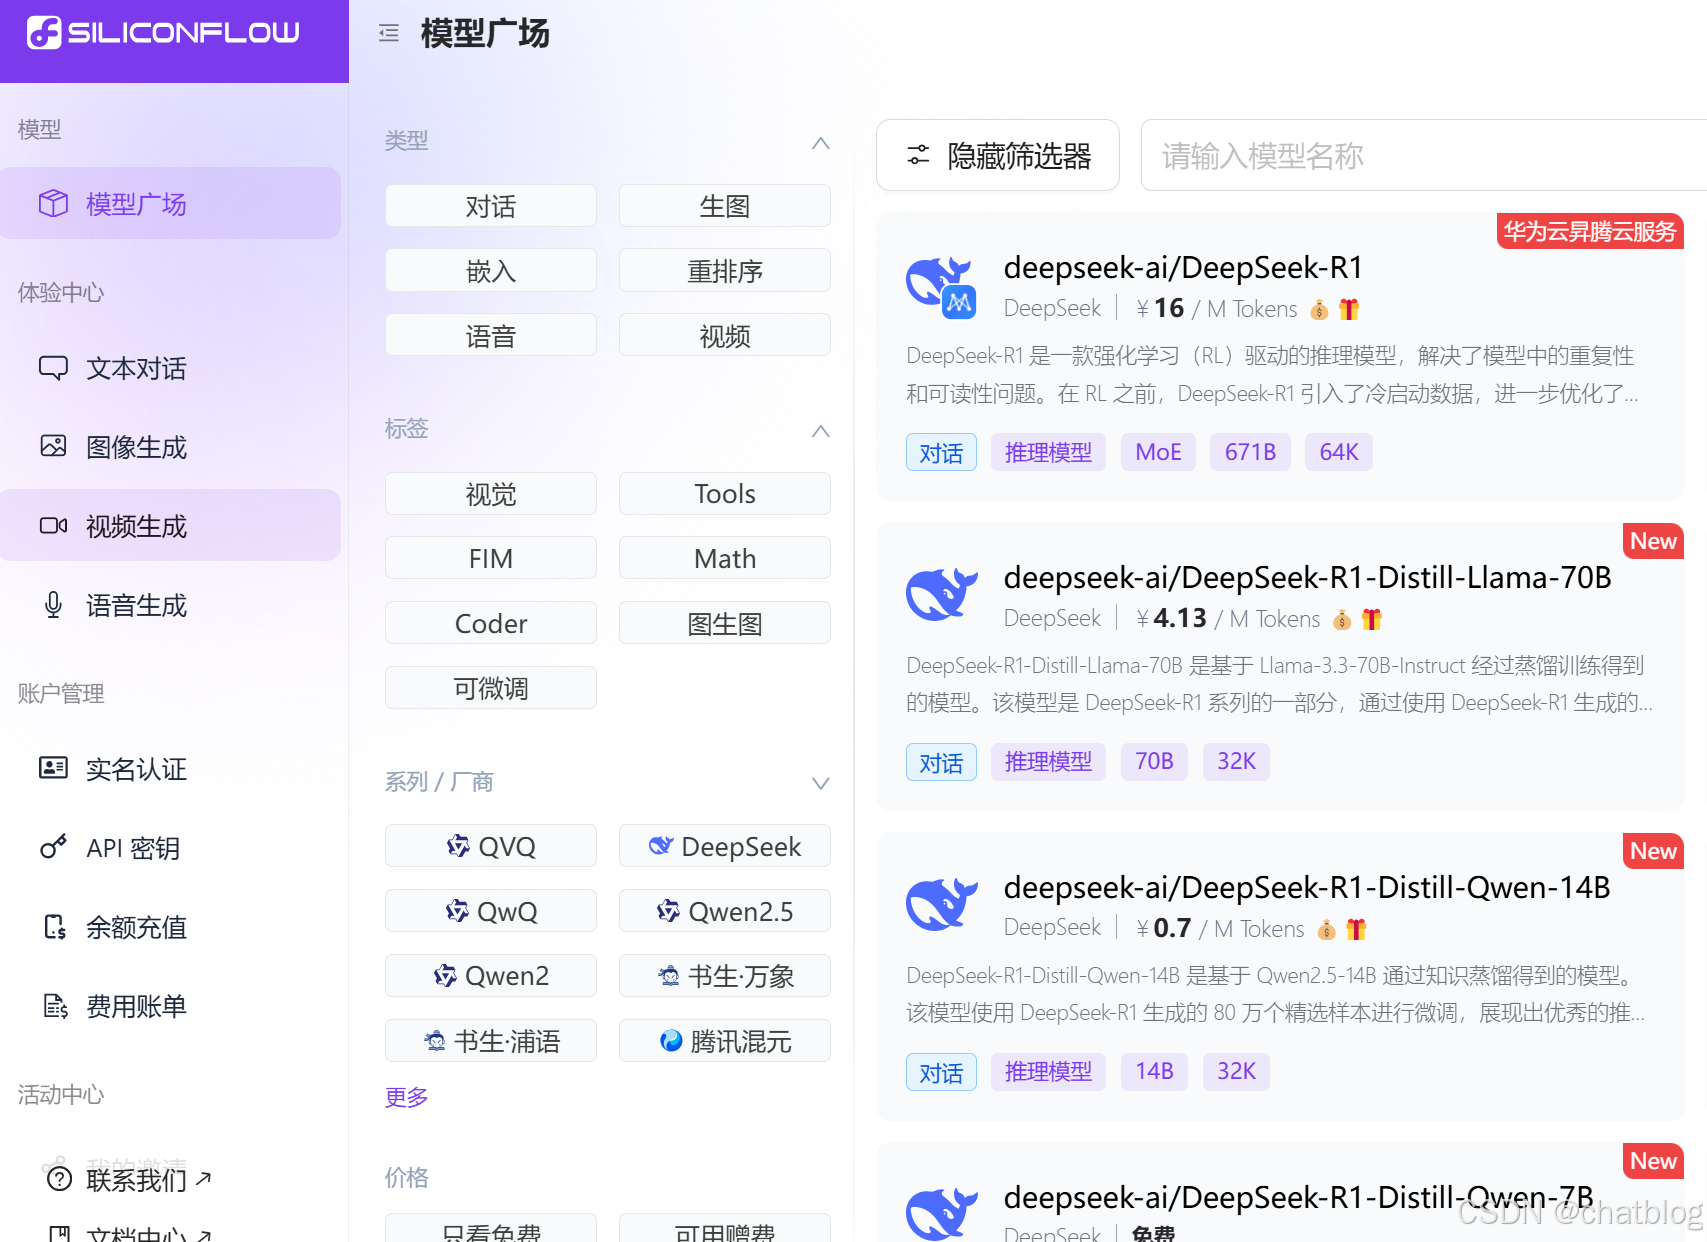
Task: Click gift icon on Distill-Llama-70B card
Action: 1372,619
